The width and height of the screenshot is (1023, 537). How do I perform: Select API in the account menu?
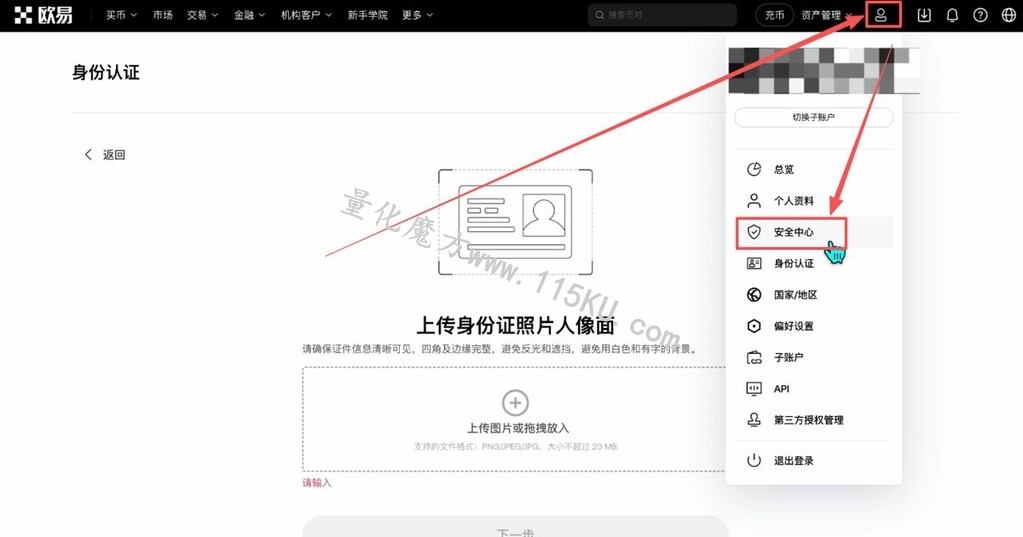(814, 388)
